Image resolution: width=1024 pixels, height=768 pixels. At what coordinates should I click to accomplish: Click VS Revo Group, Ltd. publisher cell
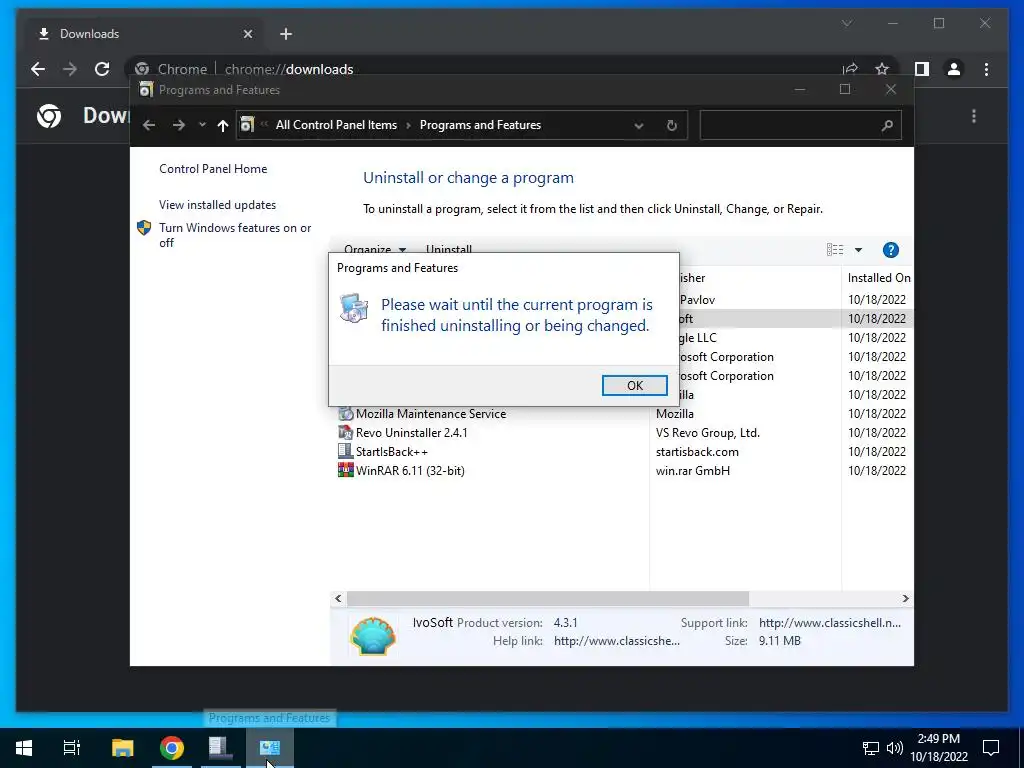coord(707,432)
